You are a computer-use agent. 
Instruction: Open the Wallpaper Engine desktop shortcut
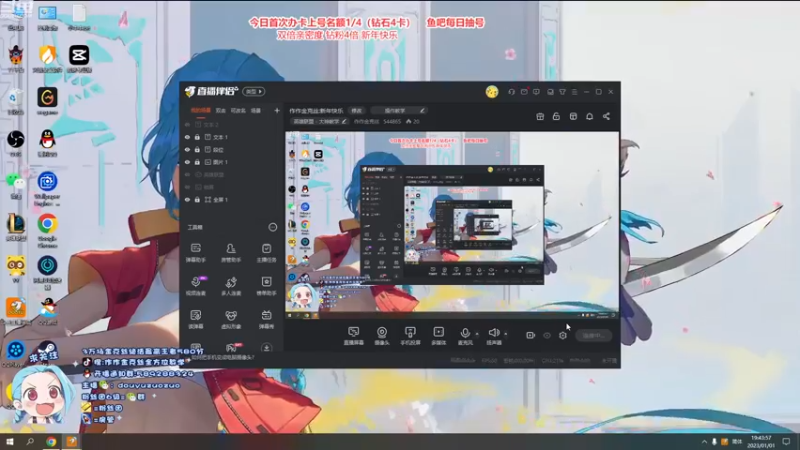47,188
